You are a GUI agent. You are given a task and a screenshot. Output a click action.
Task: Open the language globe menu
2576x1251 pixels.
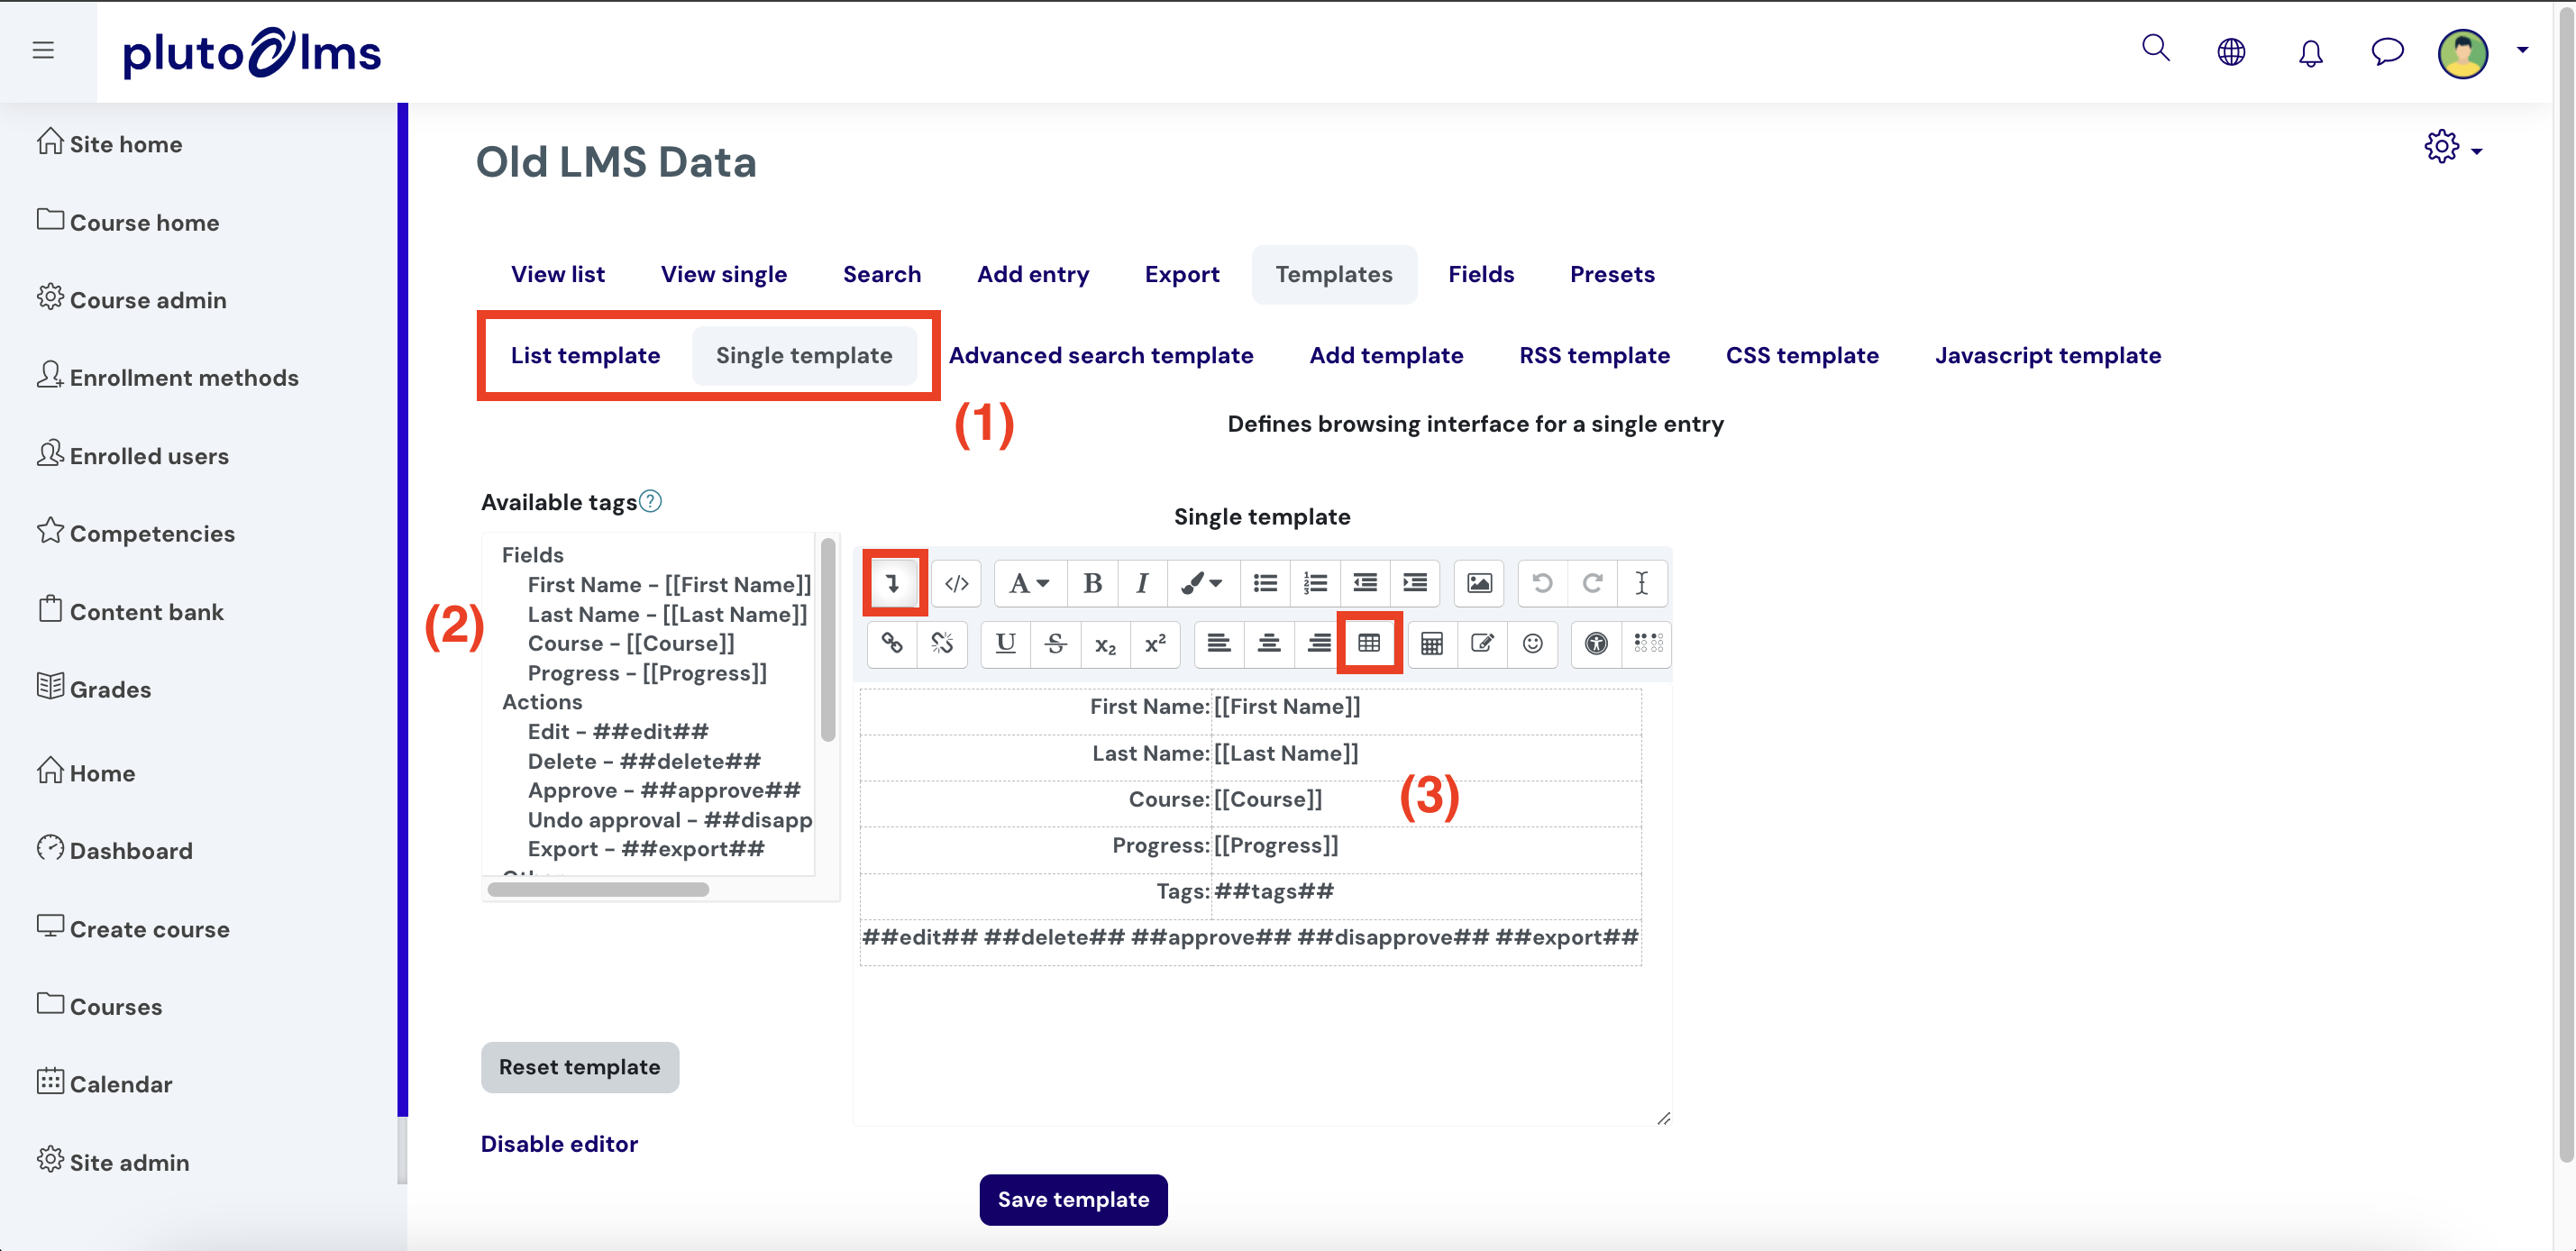pyautogui.click(x=2231, y=52)
